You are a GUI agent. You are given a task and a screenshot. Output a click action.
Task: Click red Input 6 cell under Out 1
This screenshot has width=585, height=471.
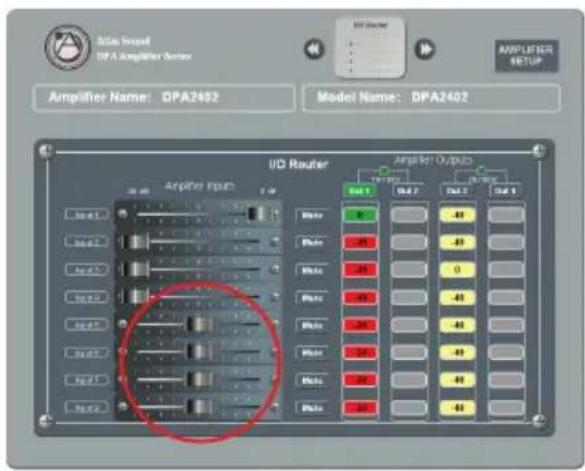click(x=360, y=353)
